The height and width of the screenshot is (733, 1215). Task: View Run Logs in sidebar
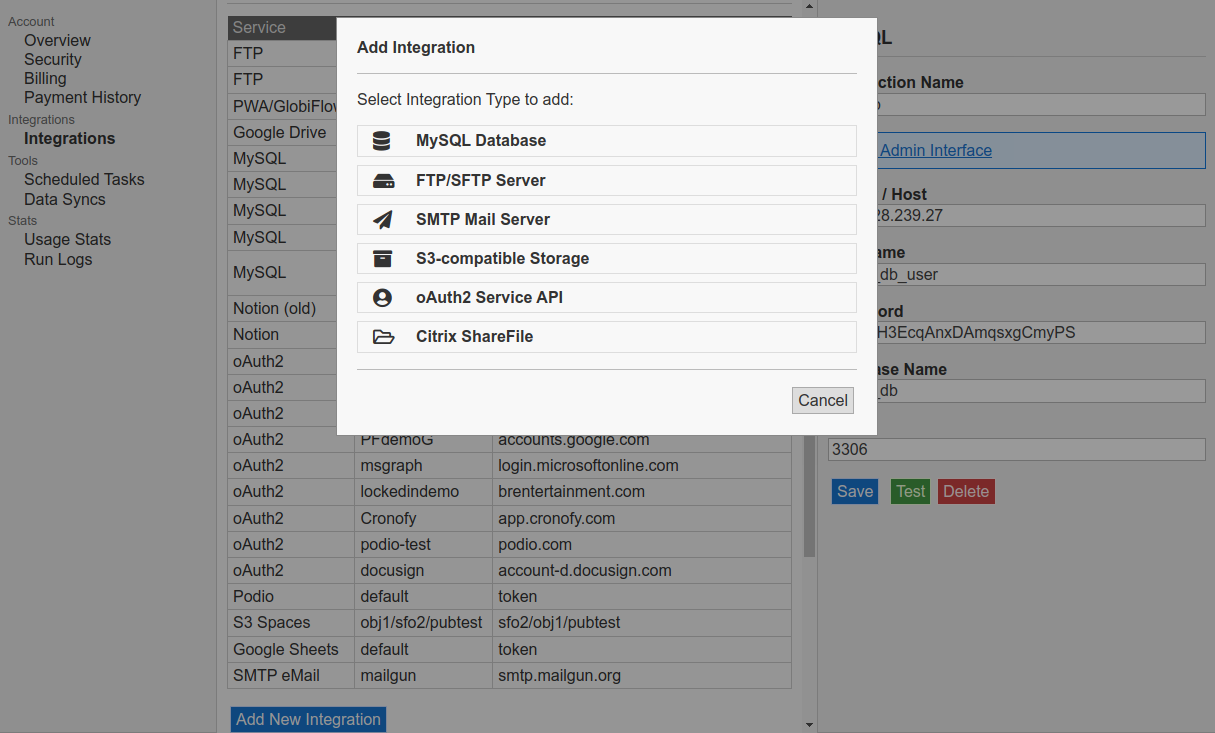click(x=58, y=259)
